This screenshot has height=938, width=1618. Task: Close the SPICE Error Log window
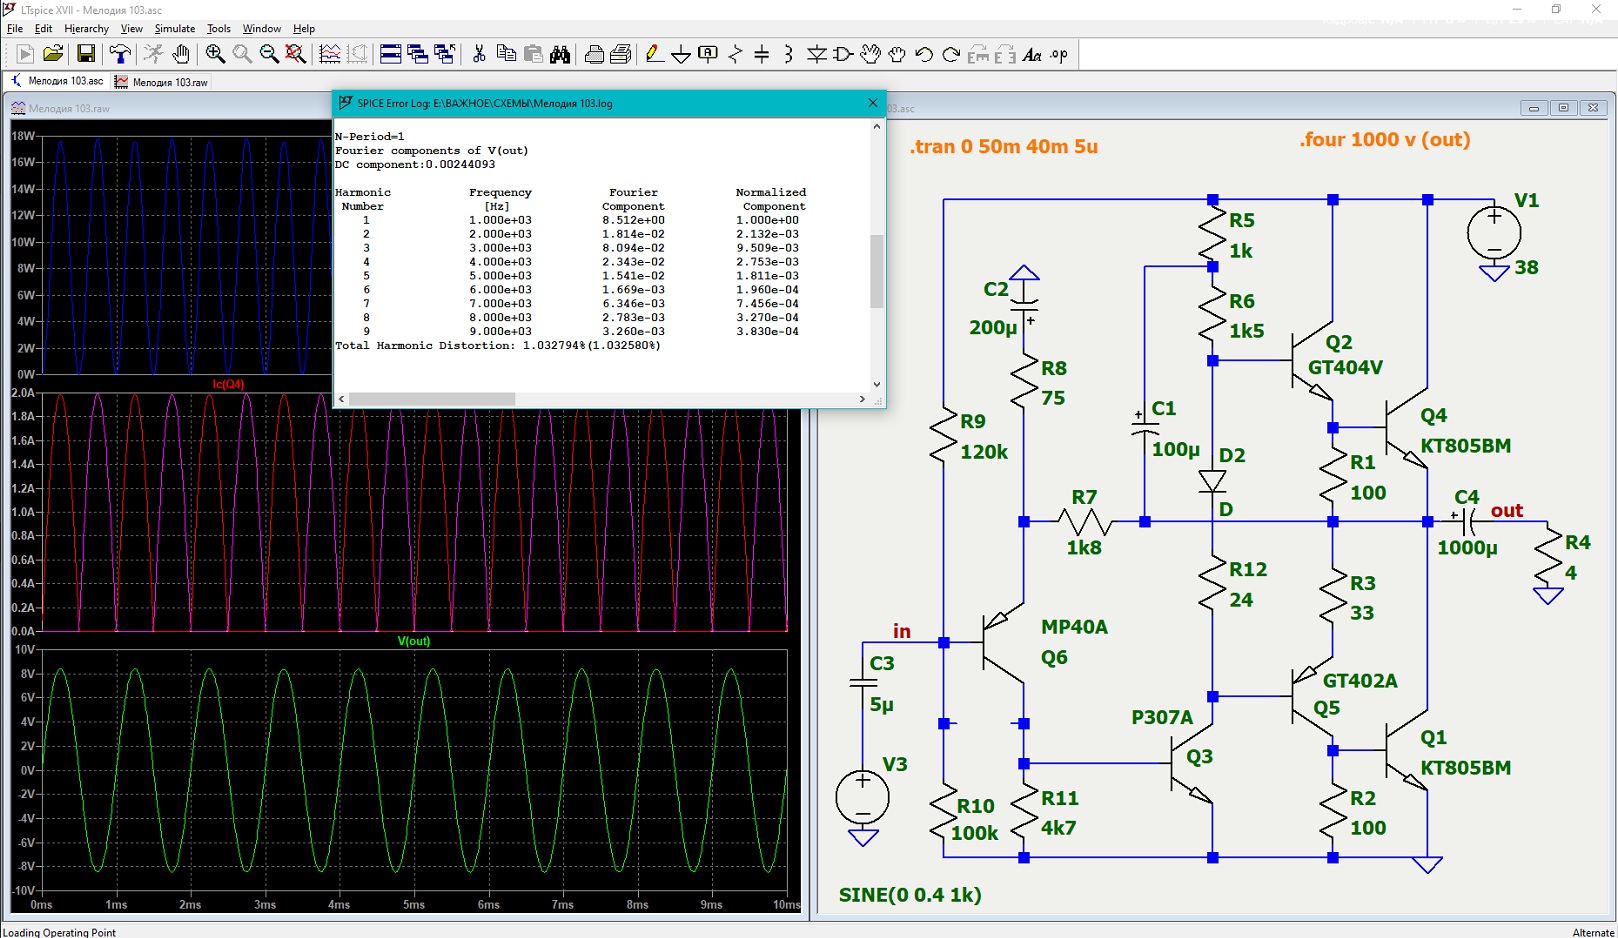click(x=872, y=103)
